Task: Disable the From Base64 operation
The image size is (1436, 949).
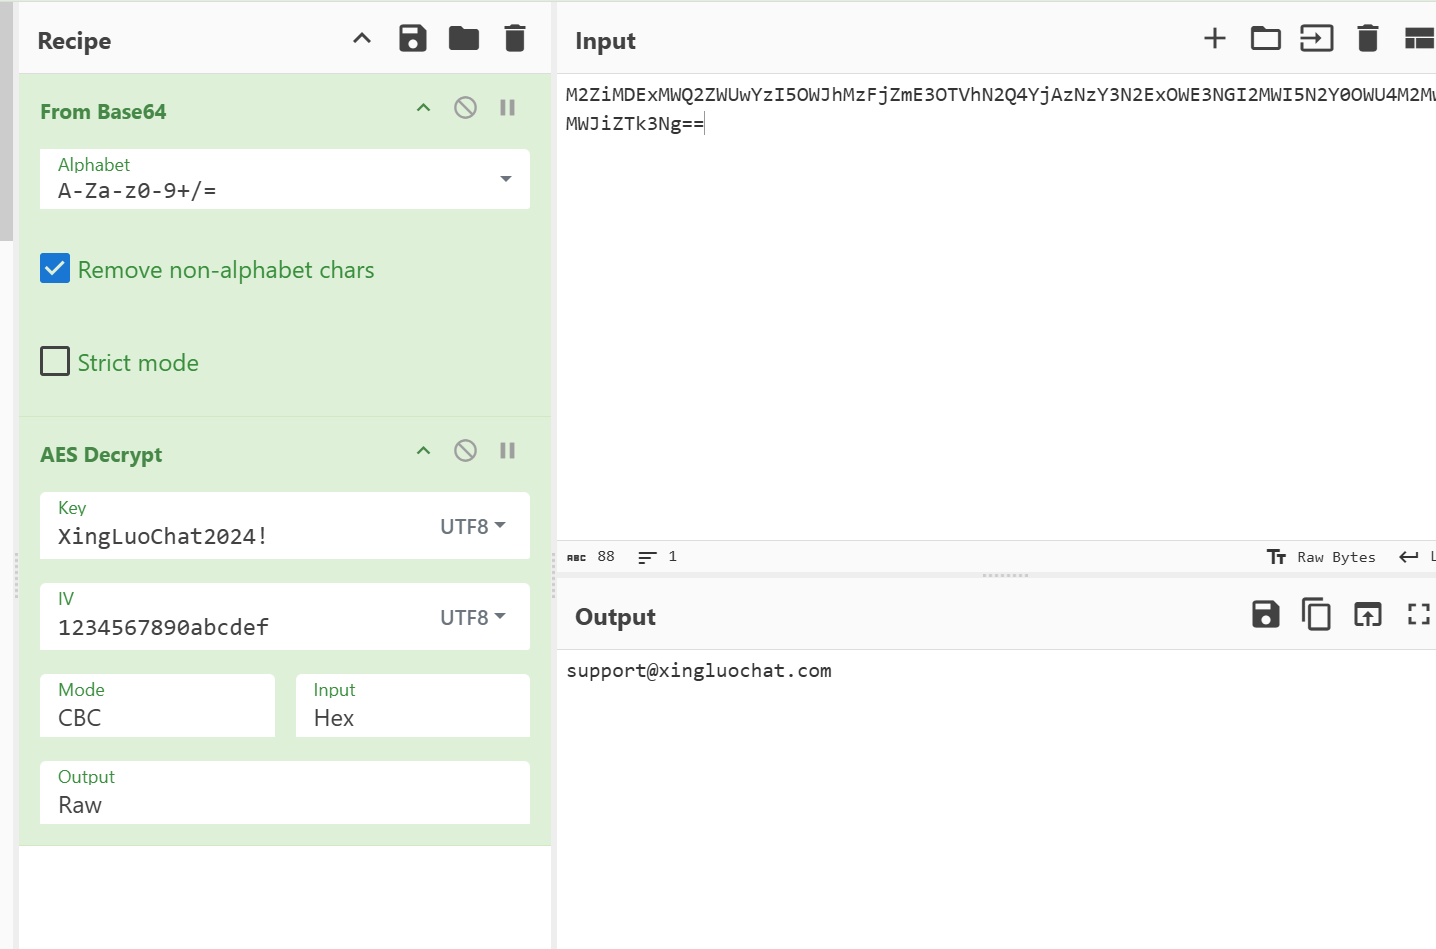Action: click(465, 108)
